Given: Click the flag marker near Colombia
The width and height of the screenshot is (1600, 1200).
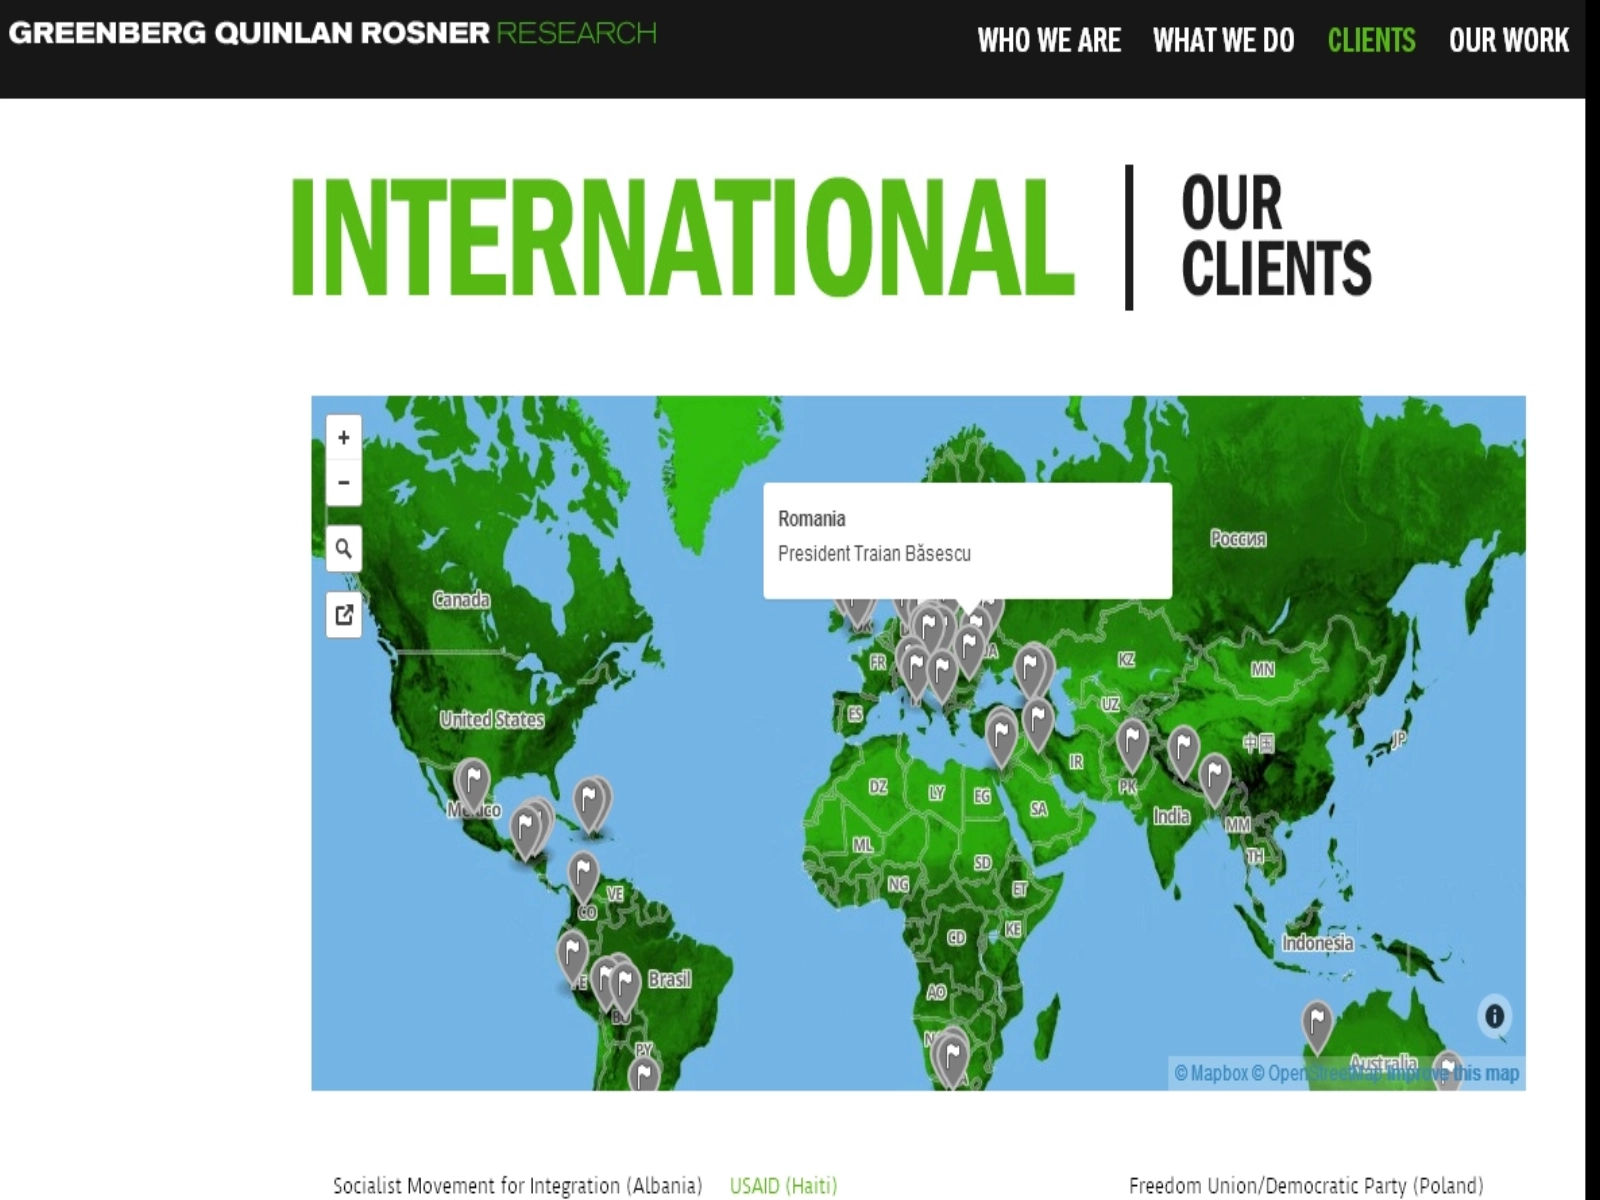Looking at the screenshot, I should tap(583, 873).
